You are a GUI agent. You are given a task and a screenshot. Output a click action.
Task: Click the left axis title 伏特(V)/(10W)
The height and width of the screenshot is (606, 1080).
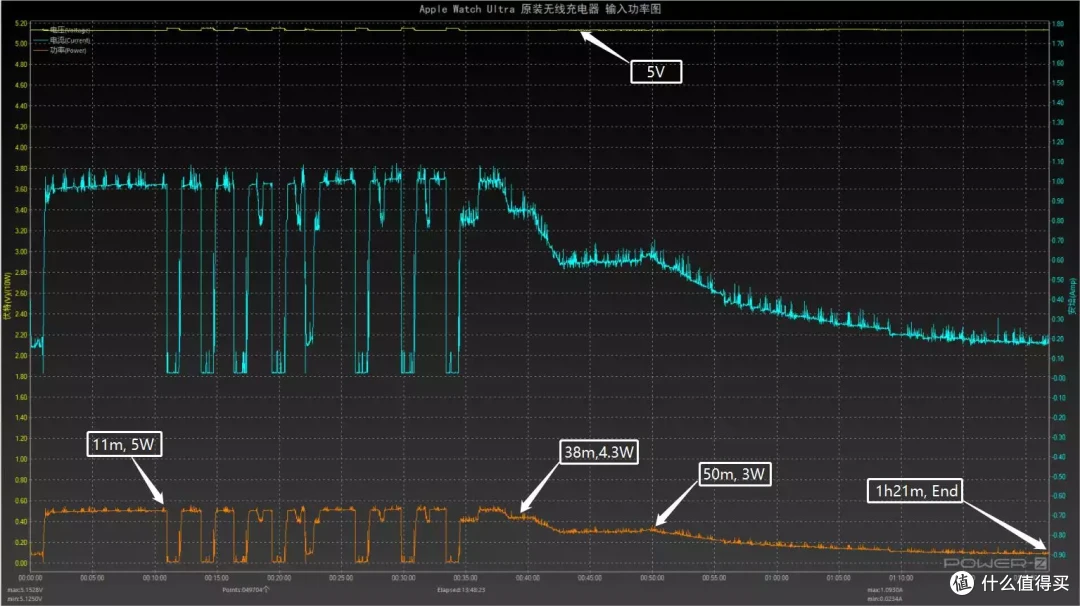point(7,296)
